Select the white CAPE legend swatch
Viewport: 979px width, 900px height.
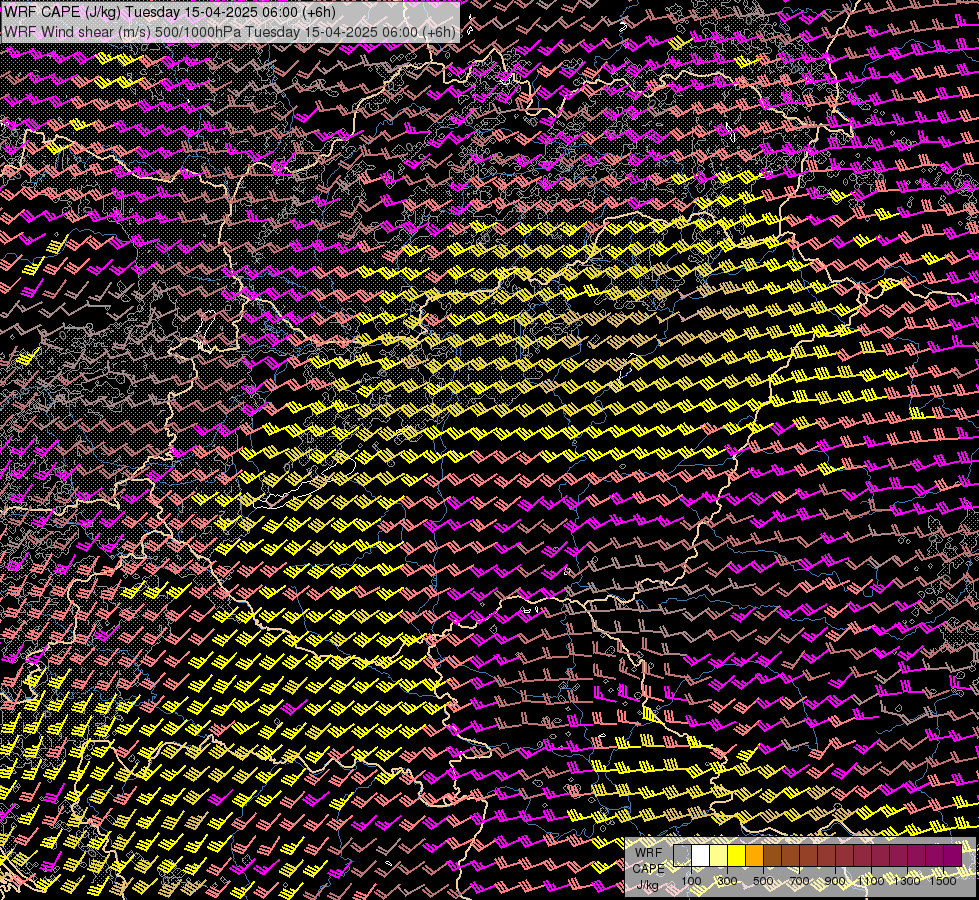[701, 855]
